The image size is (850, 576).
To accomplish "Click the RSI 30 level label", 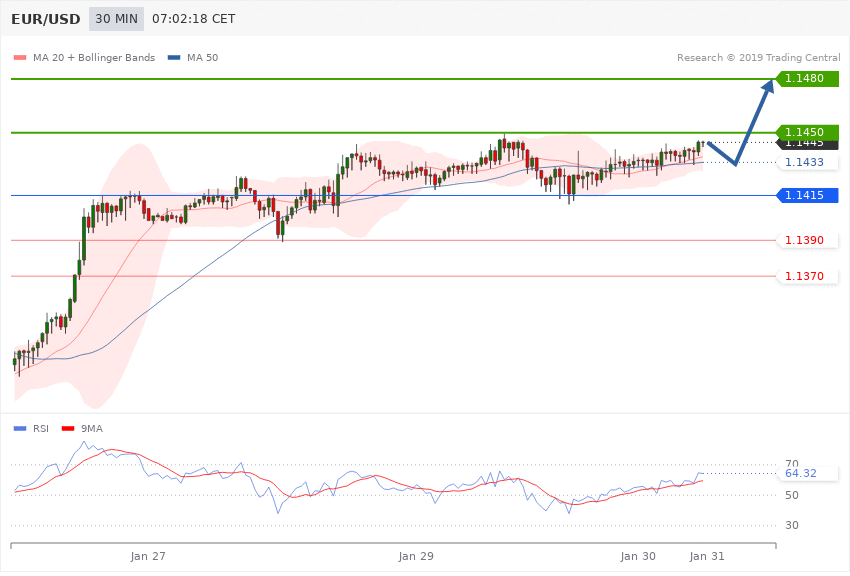I will [791, 525].
